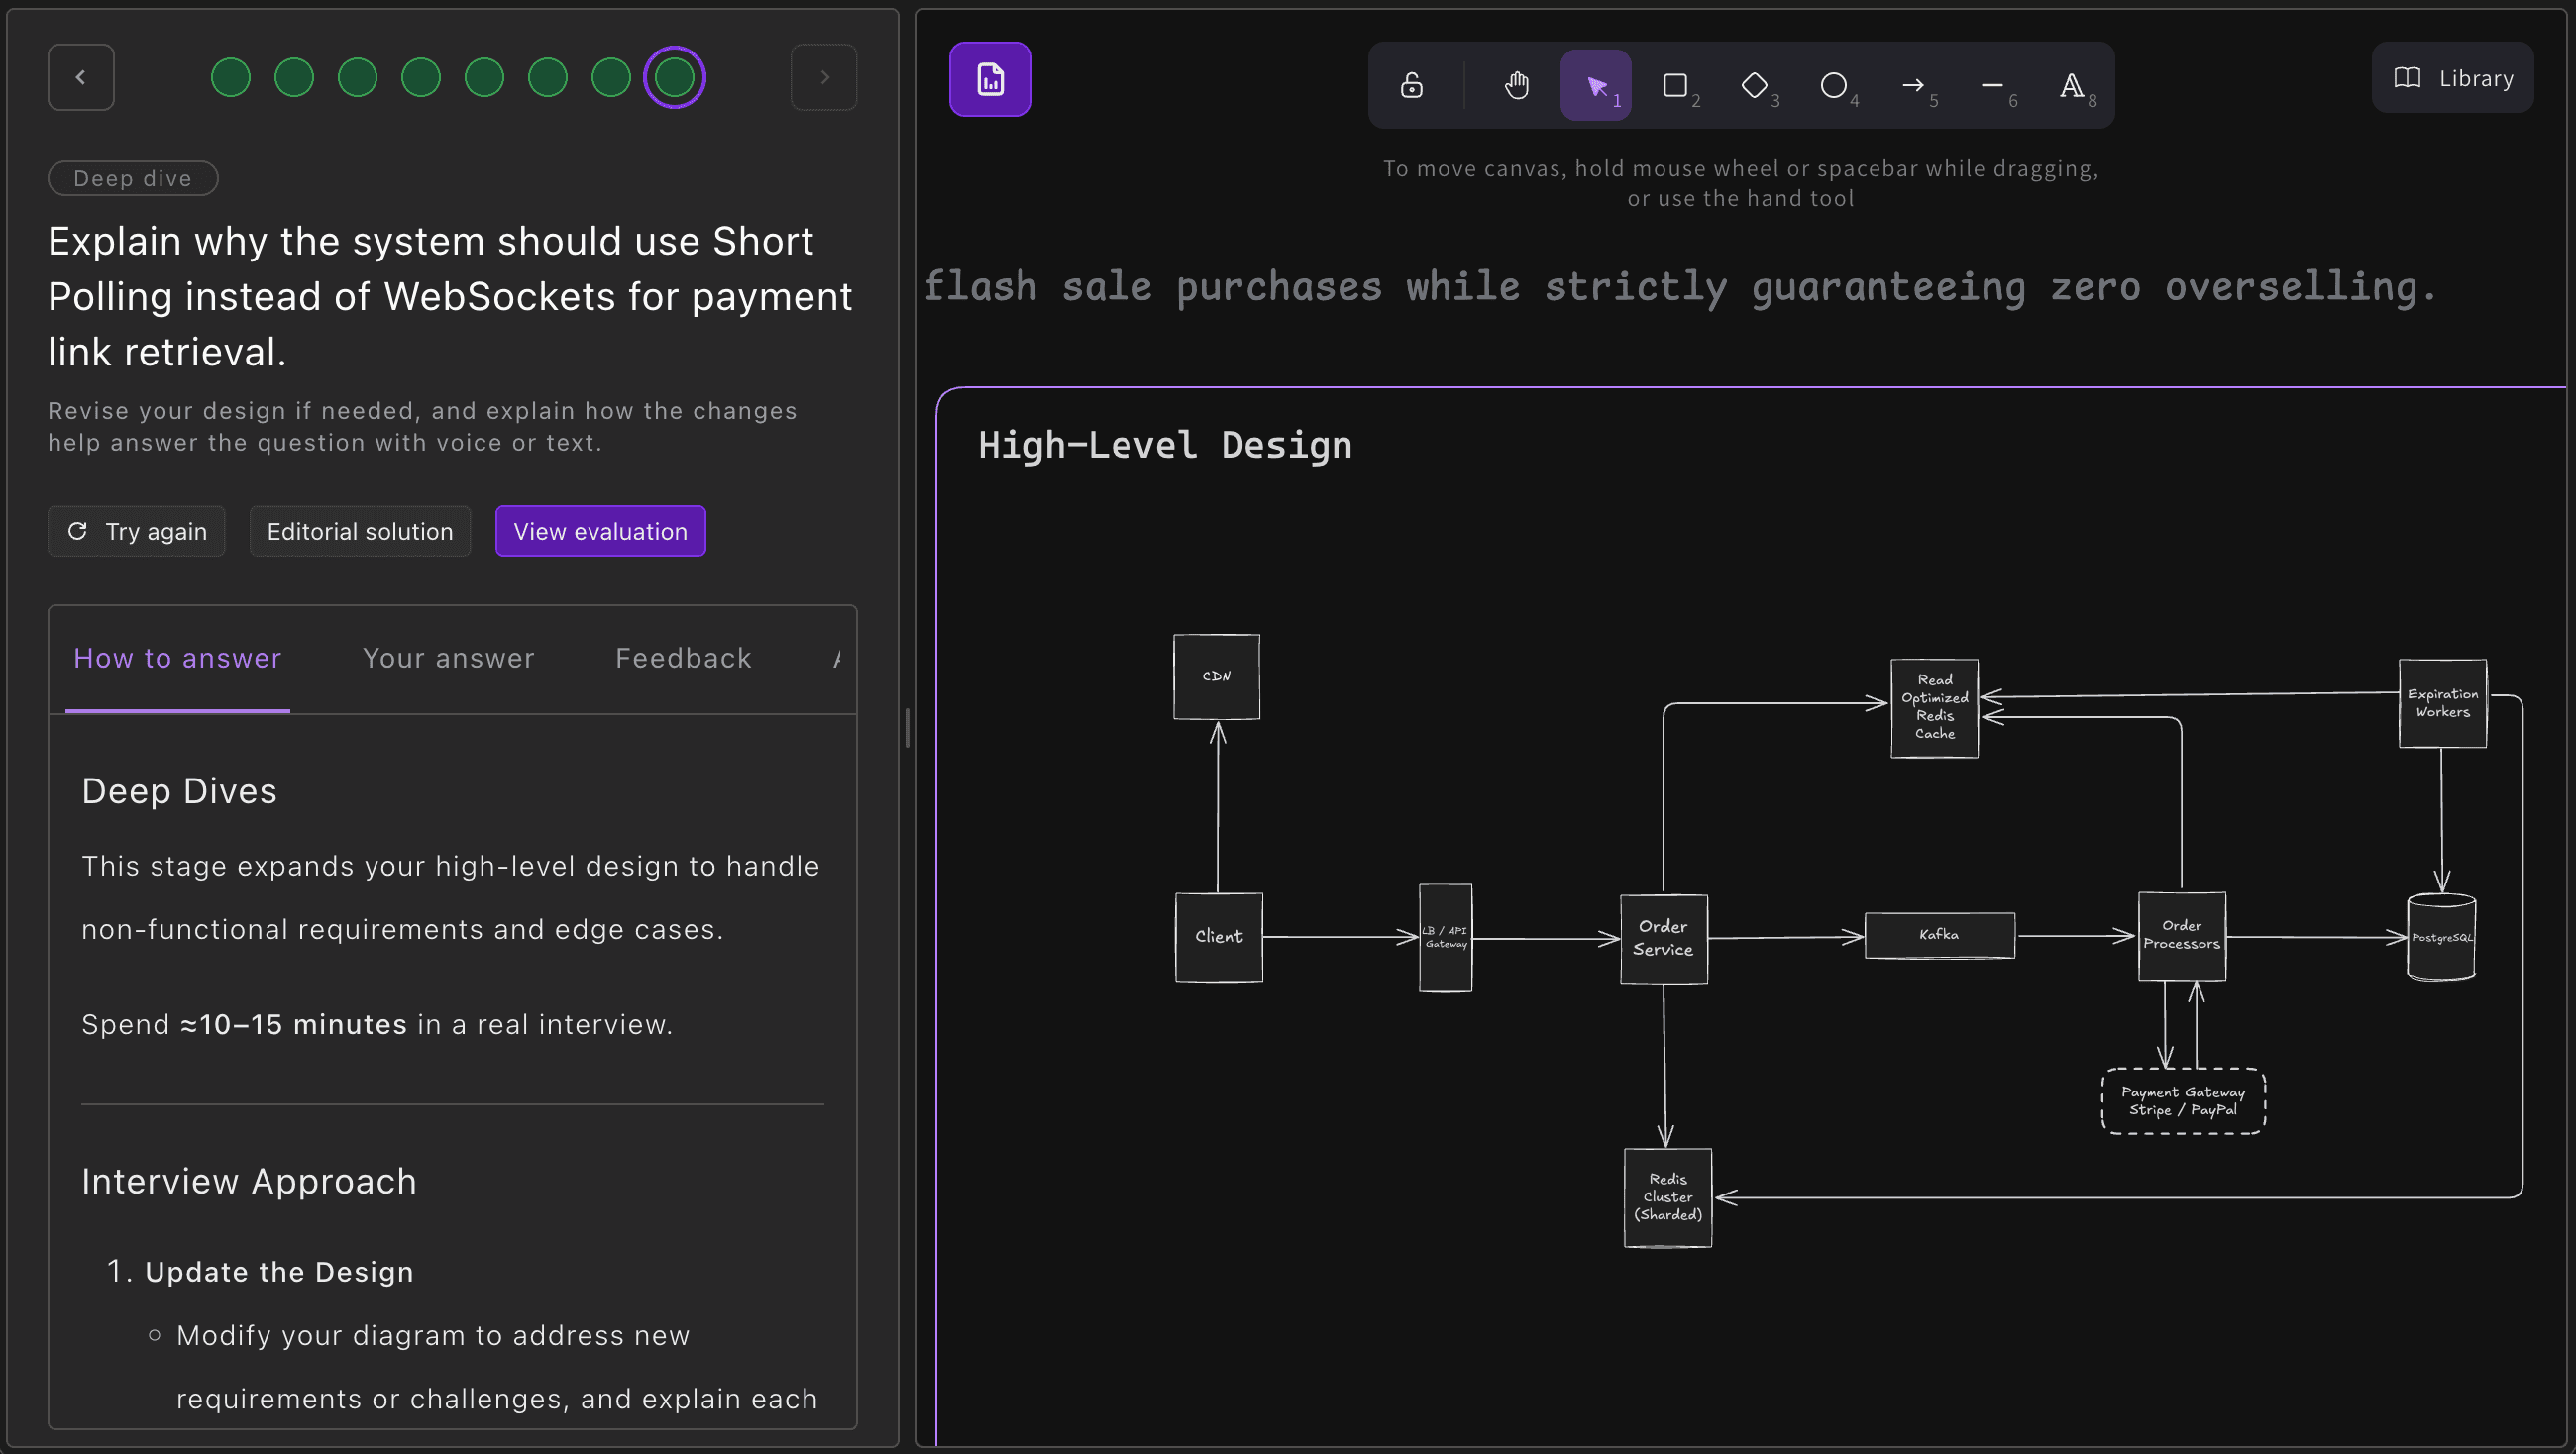Switch to Your answer tab
Screen dimensions: 2576x1454
tap(449, 658)
